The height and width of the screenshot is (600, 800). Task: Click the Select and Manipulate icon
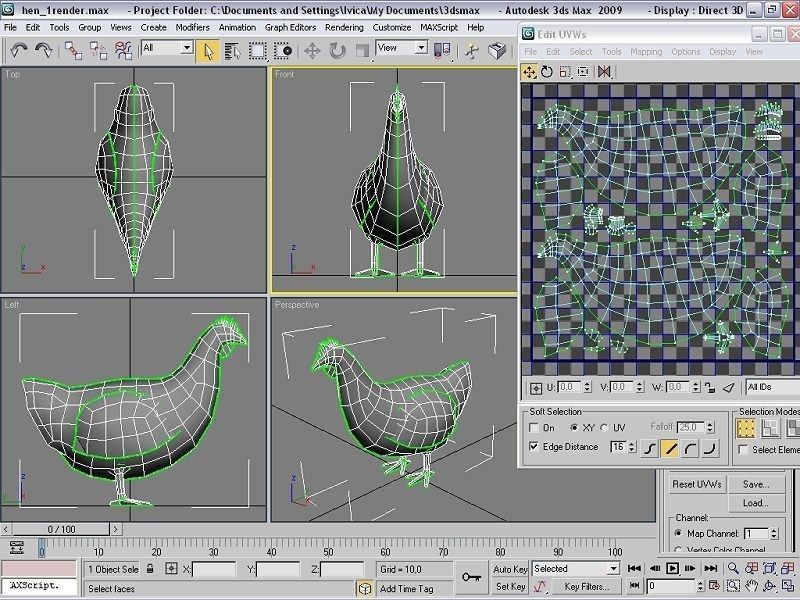[x=472, y=51]
